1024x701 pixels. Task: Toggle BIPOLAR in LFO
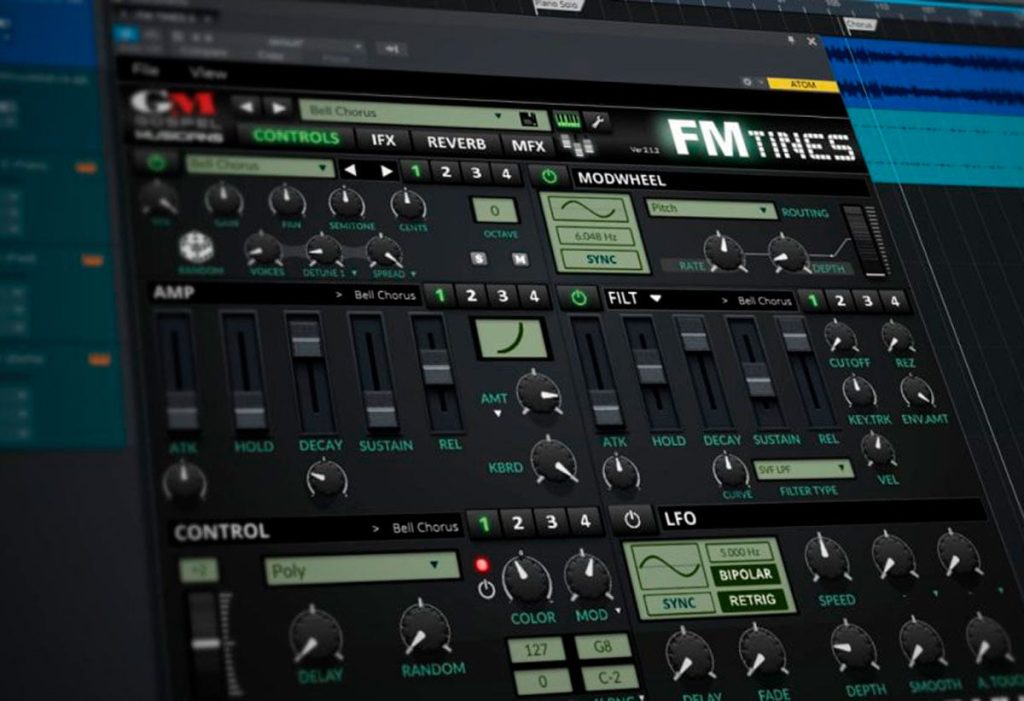pyautogui.click(x=744, y=575)
